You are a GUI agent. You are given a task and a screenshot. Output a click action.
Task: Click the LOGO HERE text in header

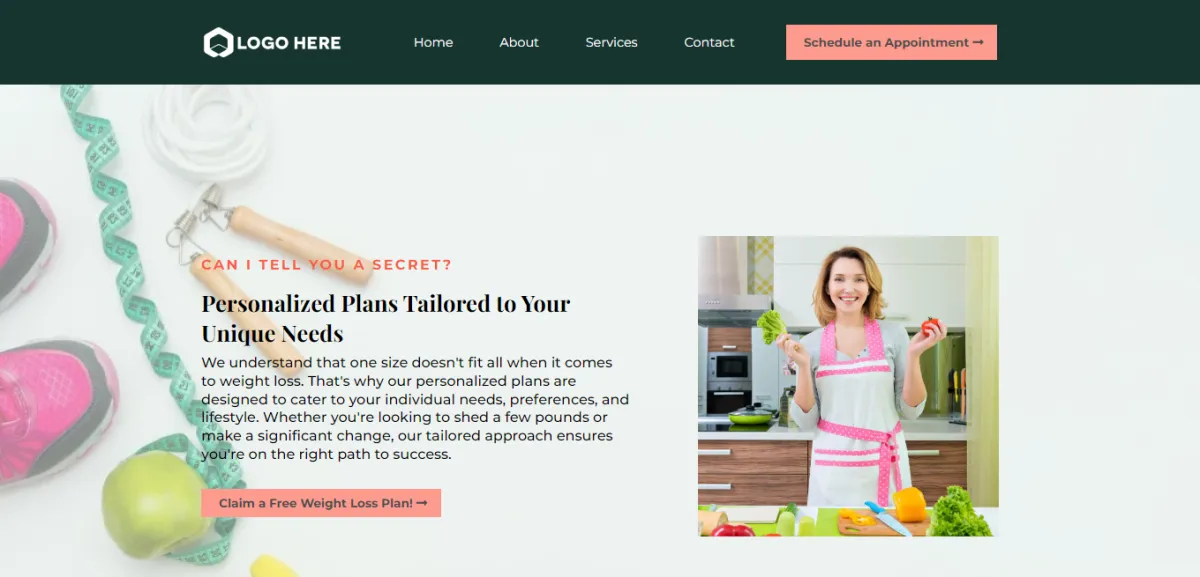coord(289,43)
